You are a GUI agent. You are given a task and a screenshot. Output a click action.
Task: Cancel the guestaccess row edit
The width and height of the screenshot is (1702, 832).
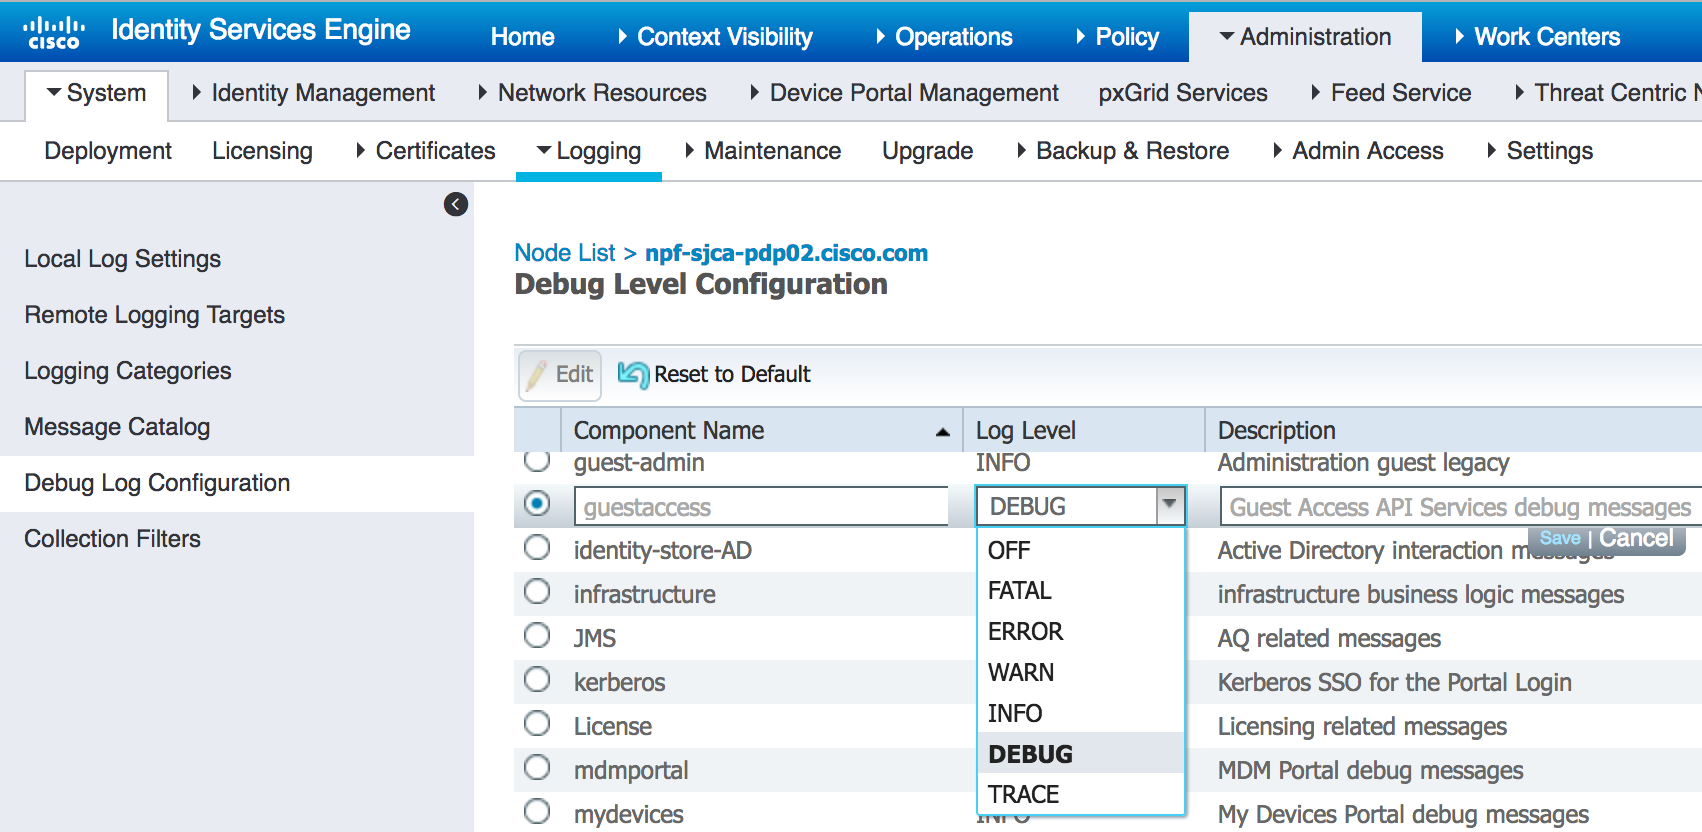tap(1636, 538)
